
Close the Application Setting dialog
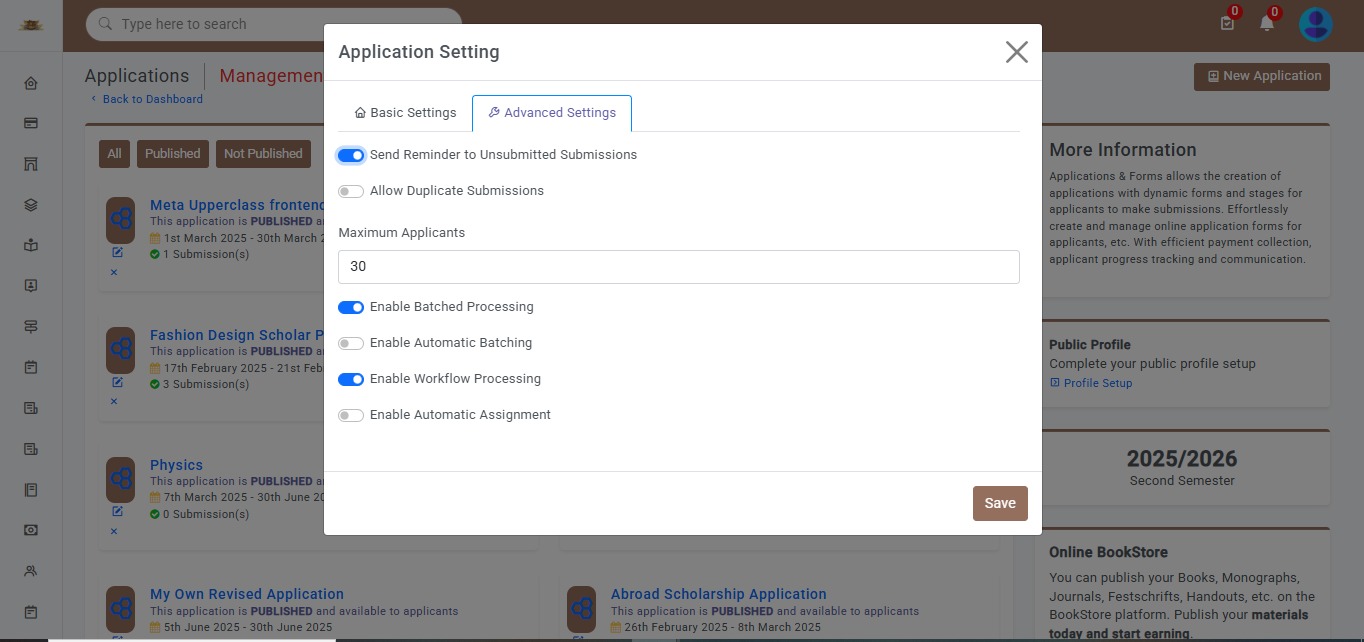1016,52
